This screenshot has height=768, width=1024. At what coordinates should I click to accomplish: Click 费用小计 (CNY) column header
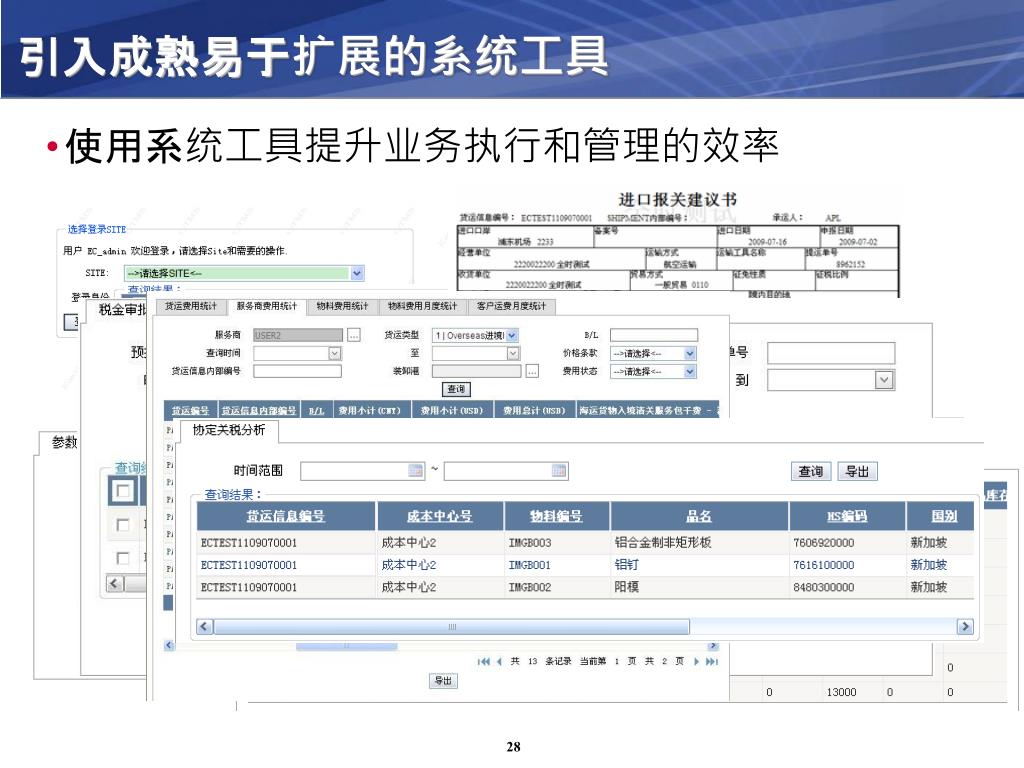click(x=372, y=410)
